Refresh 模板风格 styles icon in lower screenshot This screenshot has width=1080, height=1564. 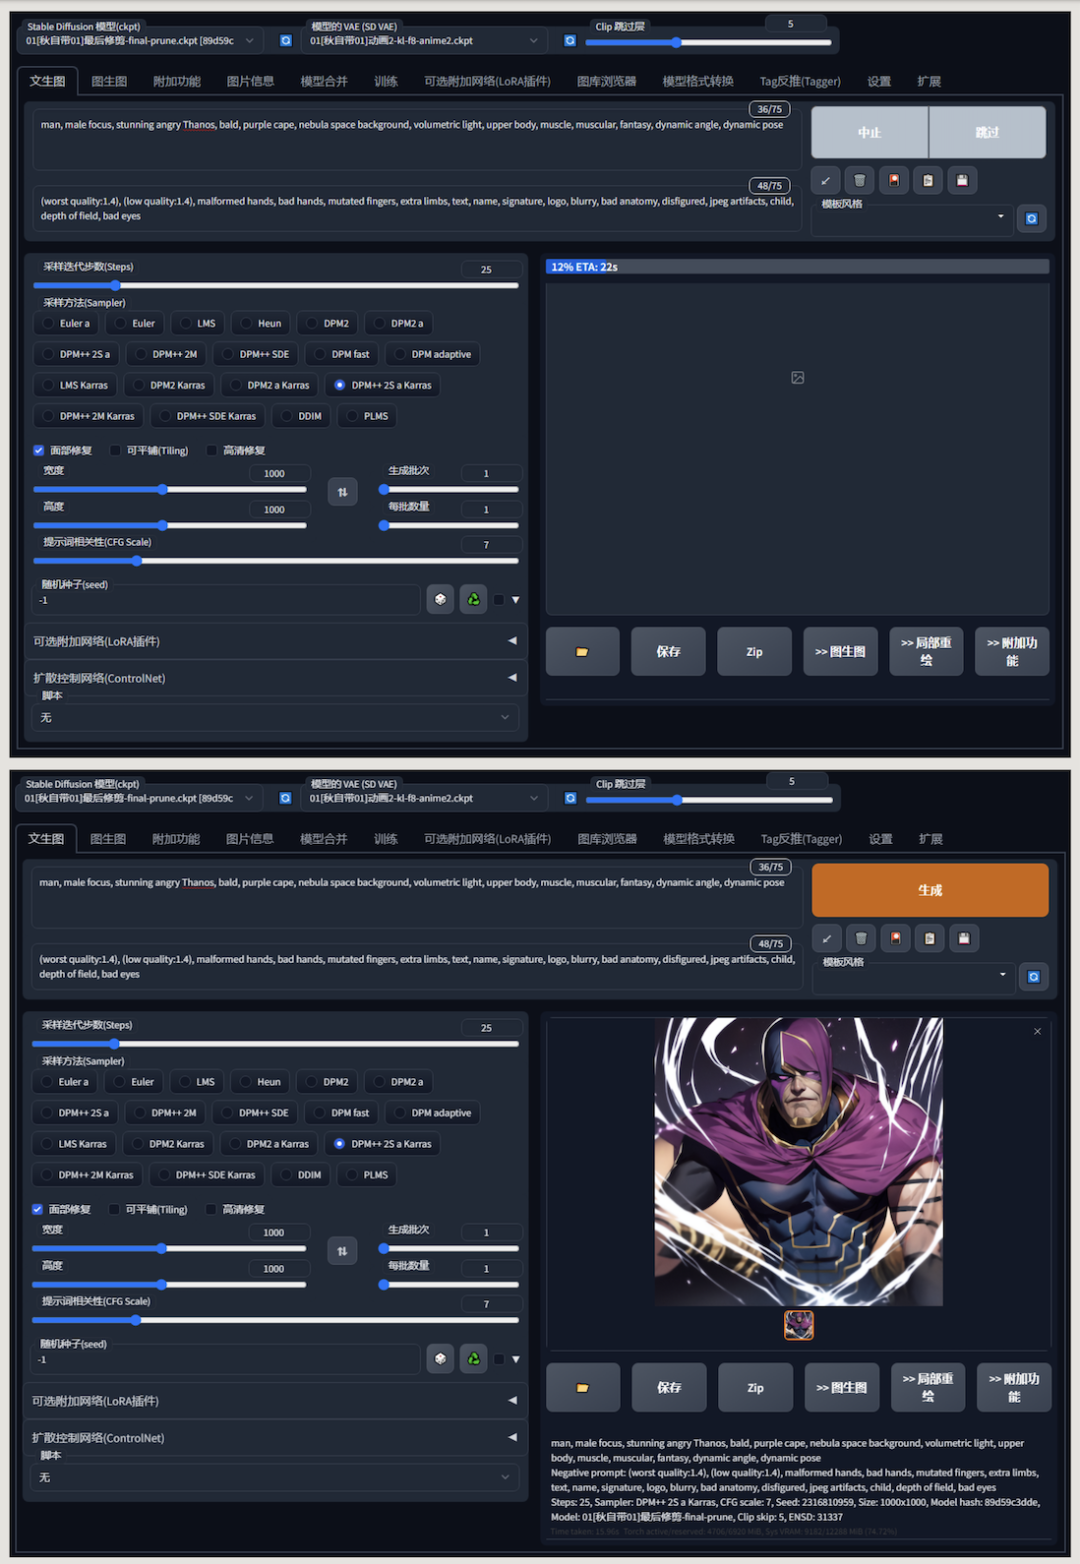click(x=1034, y=976)
